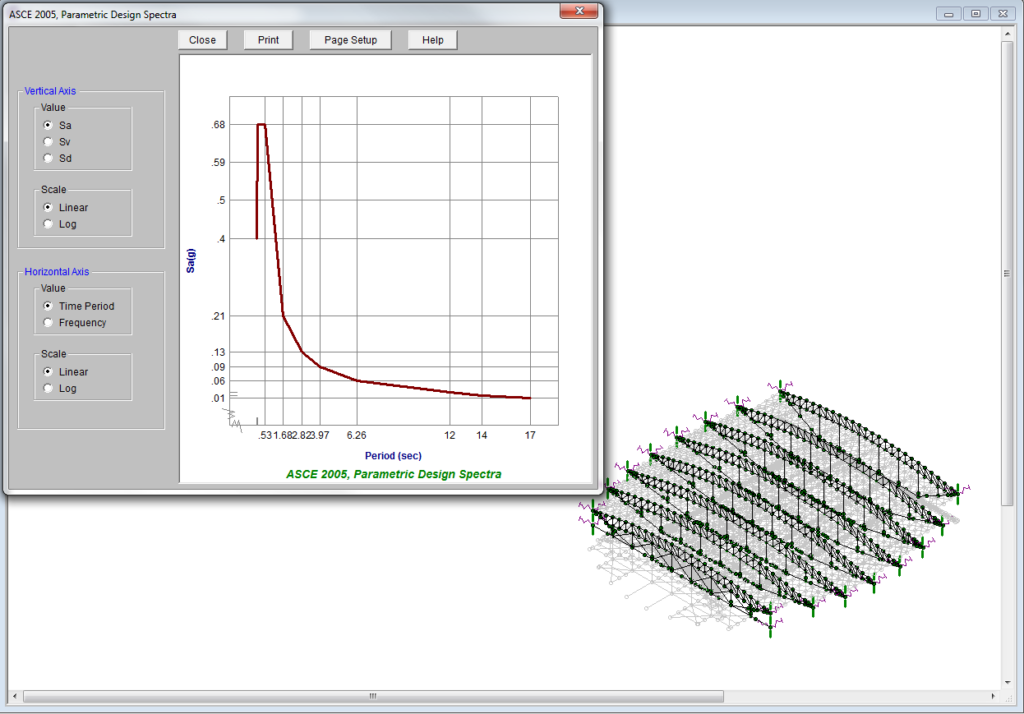Minimize the background model window

click(x=949, y=13)
